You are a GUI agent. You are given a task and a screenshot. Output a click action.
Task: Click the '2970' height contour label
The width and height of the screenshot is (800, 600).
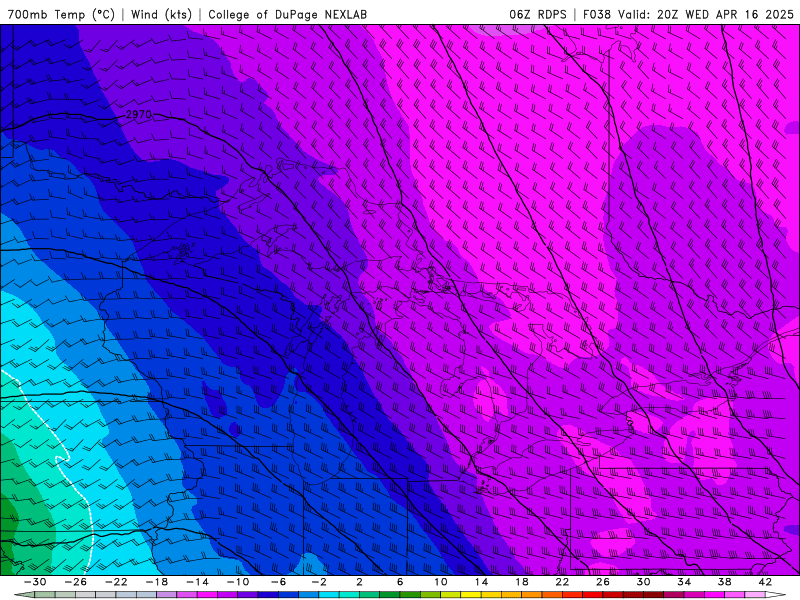tap(139, 114)
